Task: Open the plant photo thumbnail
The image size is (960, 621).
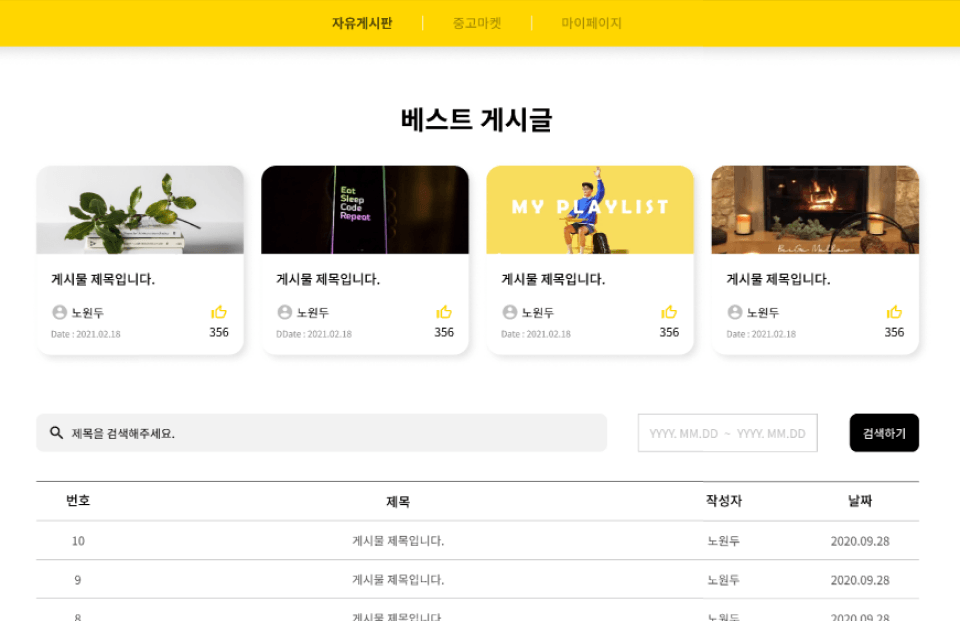Action: 140,209
